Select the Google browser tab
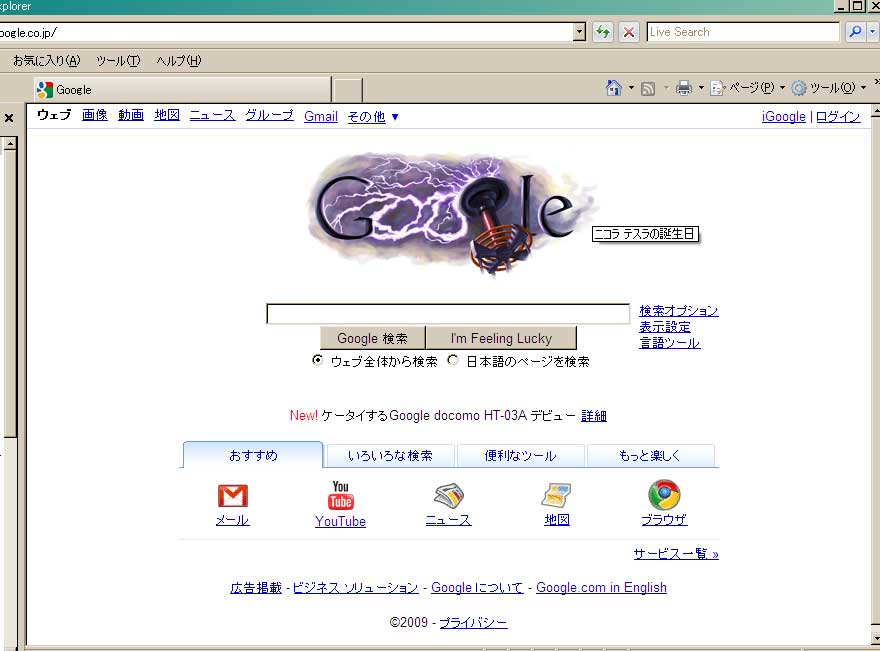This screenshot has height=651, width=880. pyautogui.click(x=181, y=90)
